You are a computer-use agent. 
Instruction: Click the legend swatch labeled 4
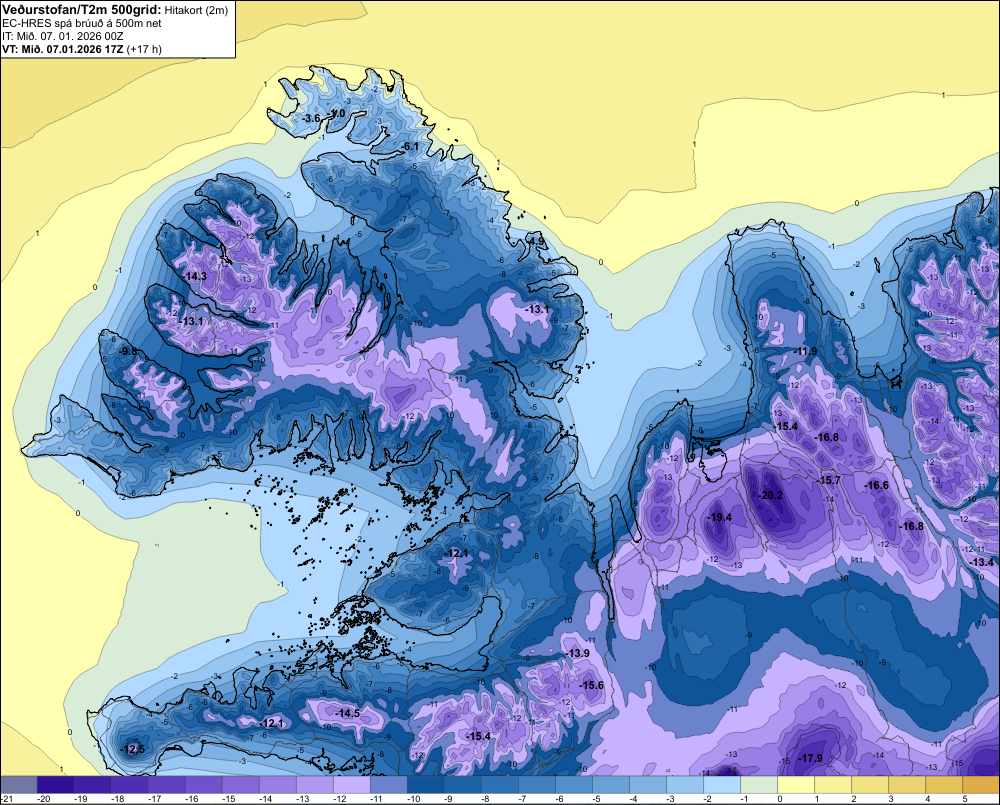pyautogui.click(x=943, y=785)
